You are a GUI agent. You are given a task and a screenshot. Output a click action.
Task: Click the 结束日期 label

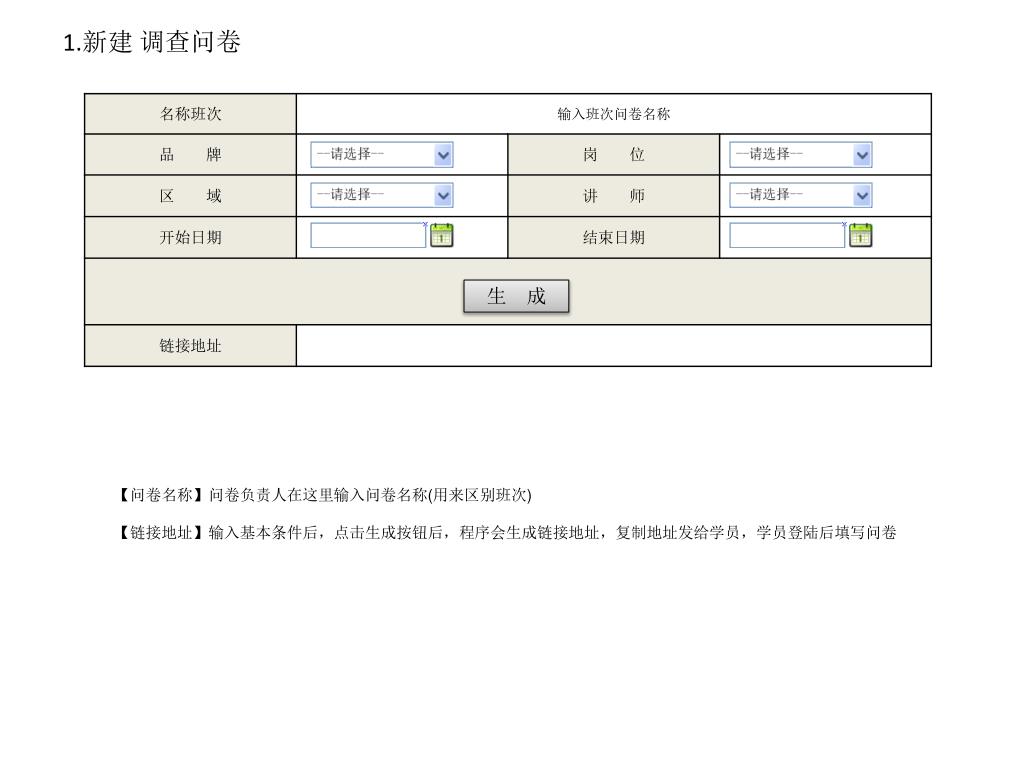click(614, 238)
